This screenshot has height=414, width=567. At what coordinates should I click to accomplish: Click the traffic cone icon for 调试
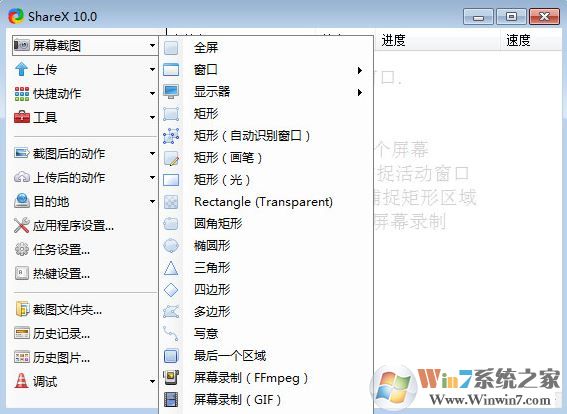coord(22,381)
